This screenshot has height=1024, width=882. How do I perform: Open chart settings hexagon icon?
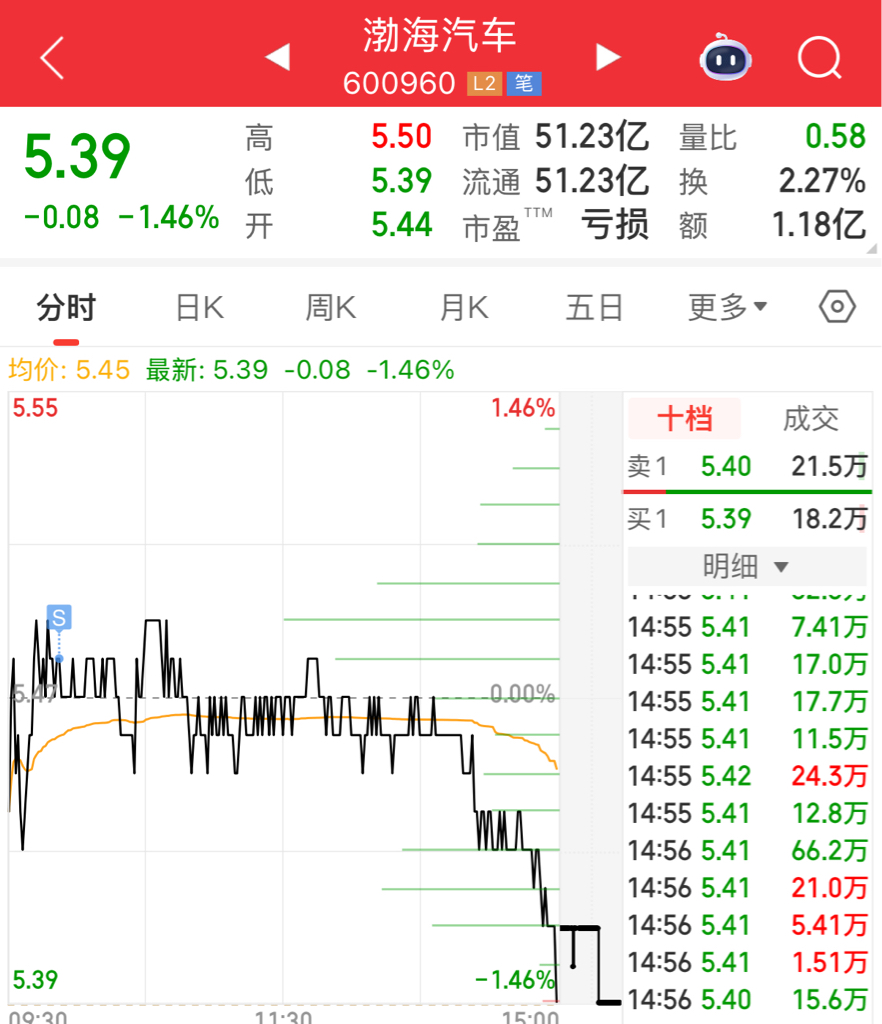tap(837, 307)
